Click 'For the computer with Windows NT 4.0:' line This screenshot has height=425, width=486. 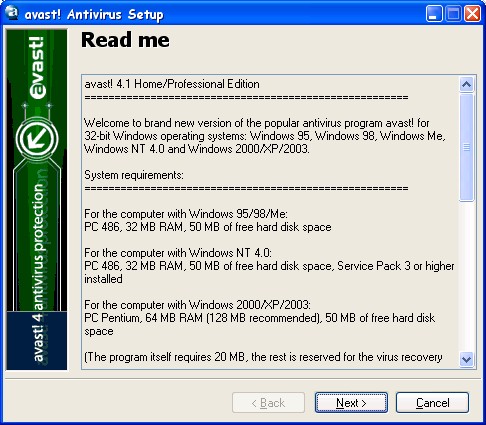(x=178, y=253)
